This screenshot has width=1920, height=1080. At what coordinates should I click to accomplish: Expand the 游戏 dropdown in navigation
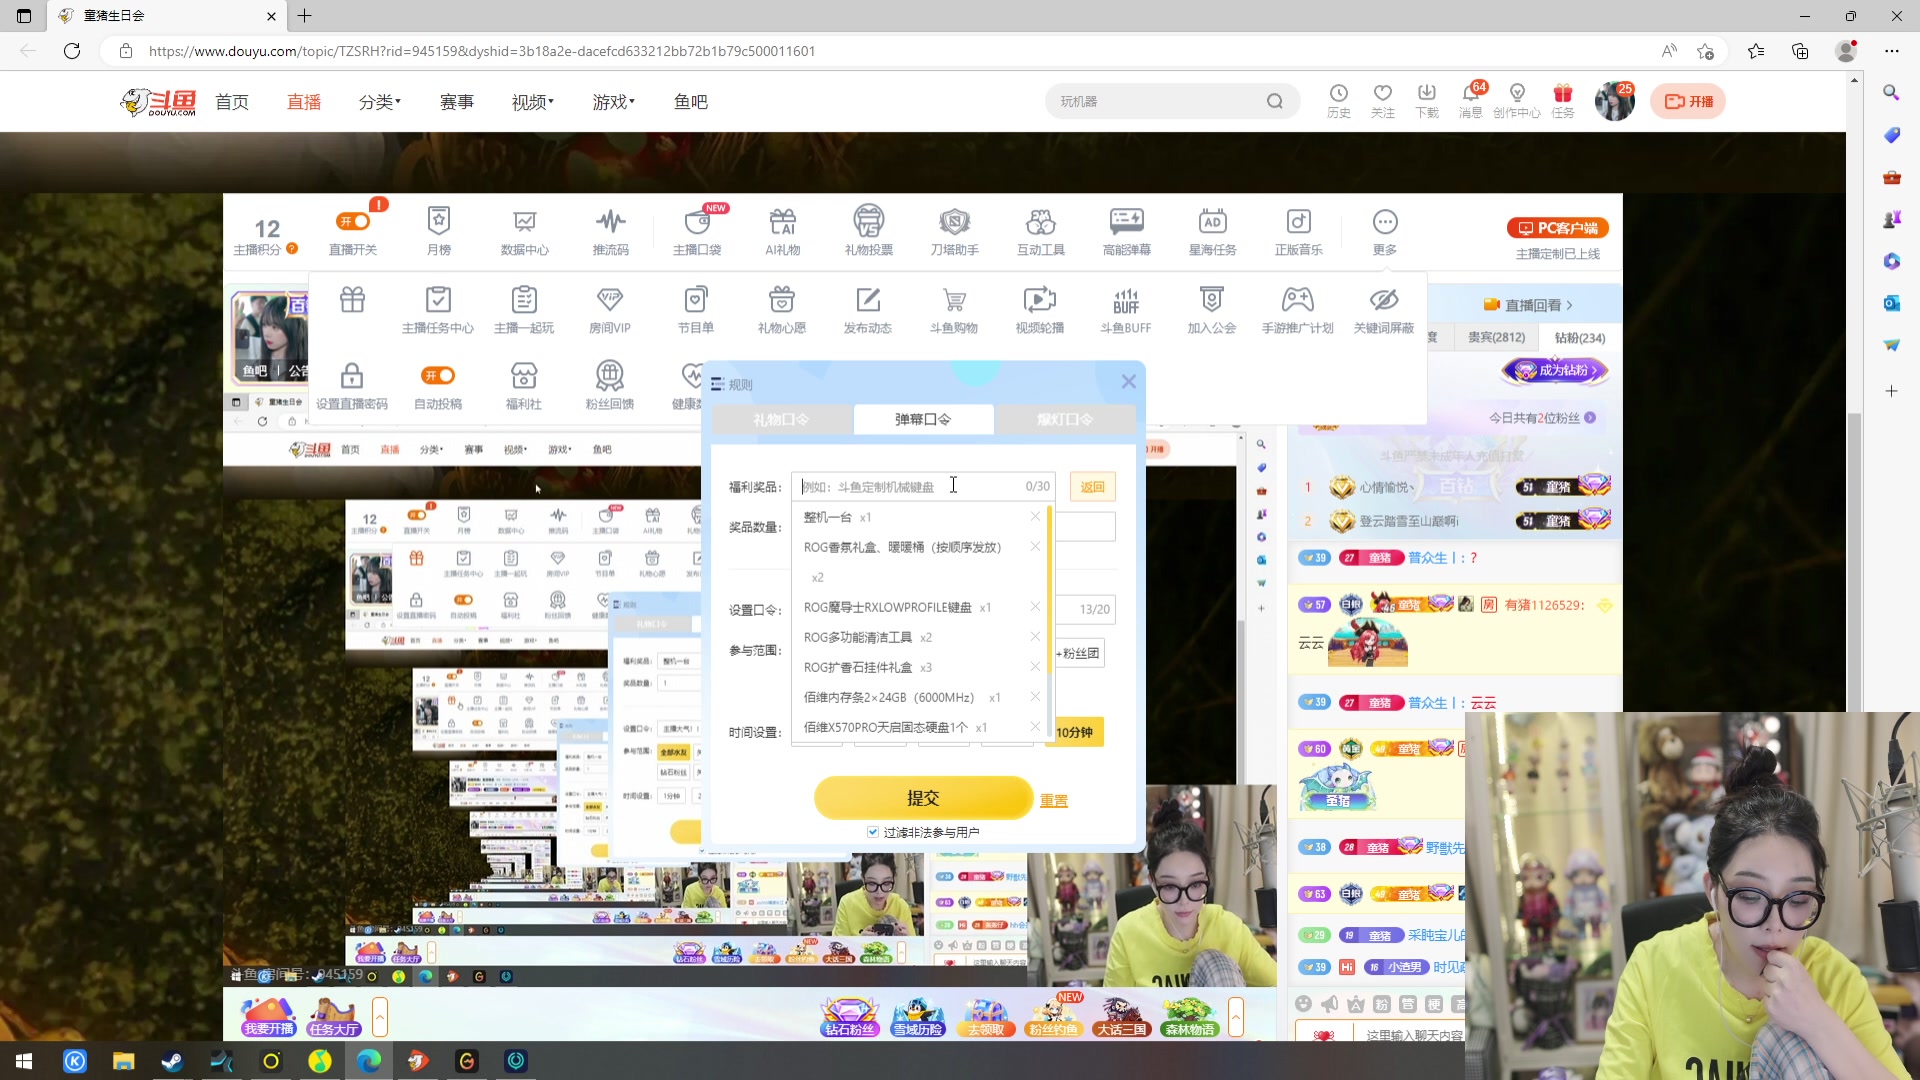pos(614,101)
